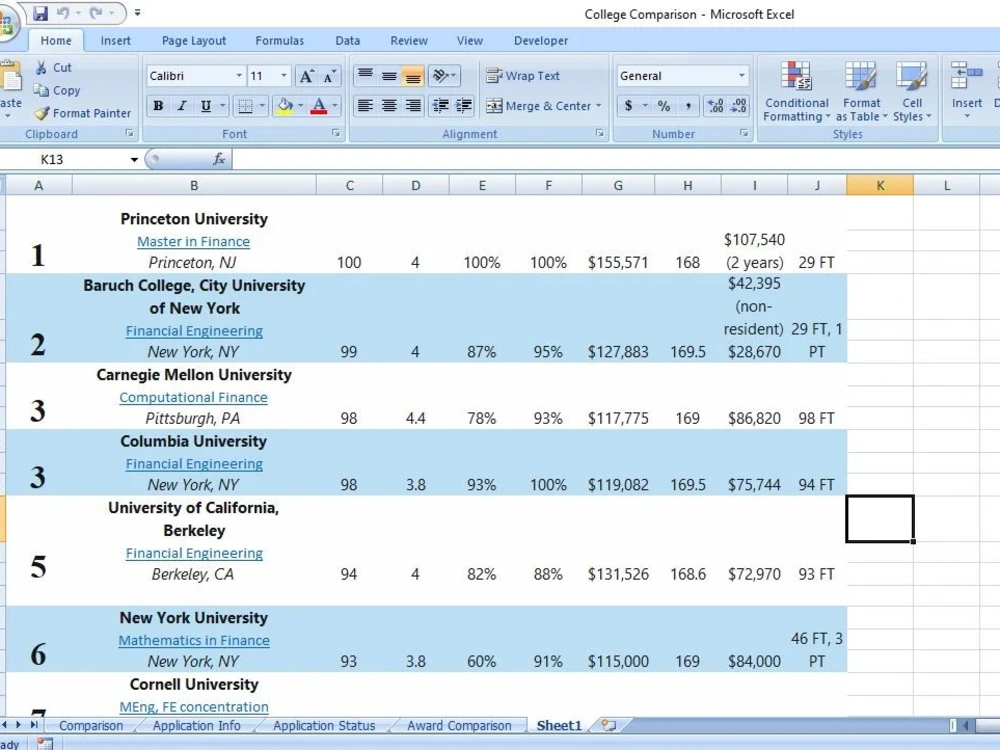Open the Review ribbon tab
Viewport: 1000px width, 750px height.
click(x=409, y=41)
